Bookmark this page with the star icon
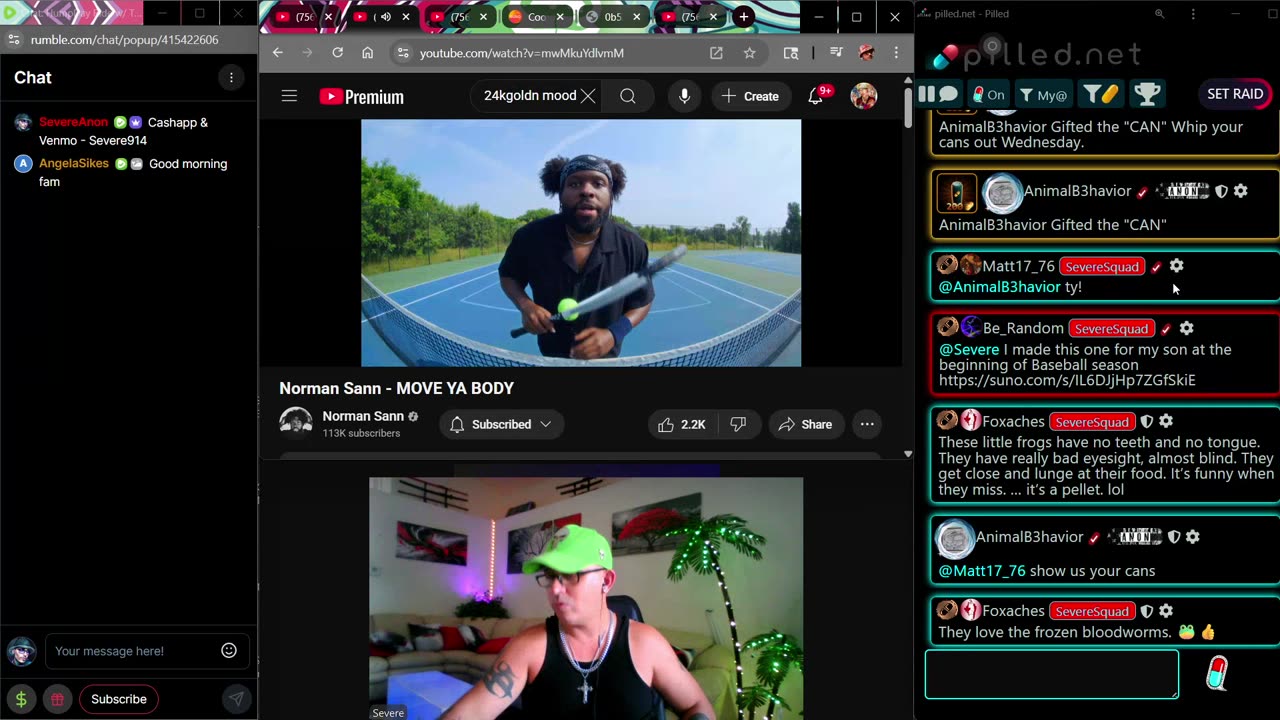1280x720 pixels. [x=749, y=53]
